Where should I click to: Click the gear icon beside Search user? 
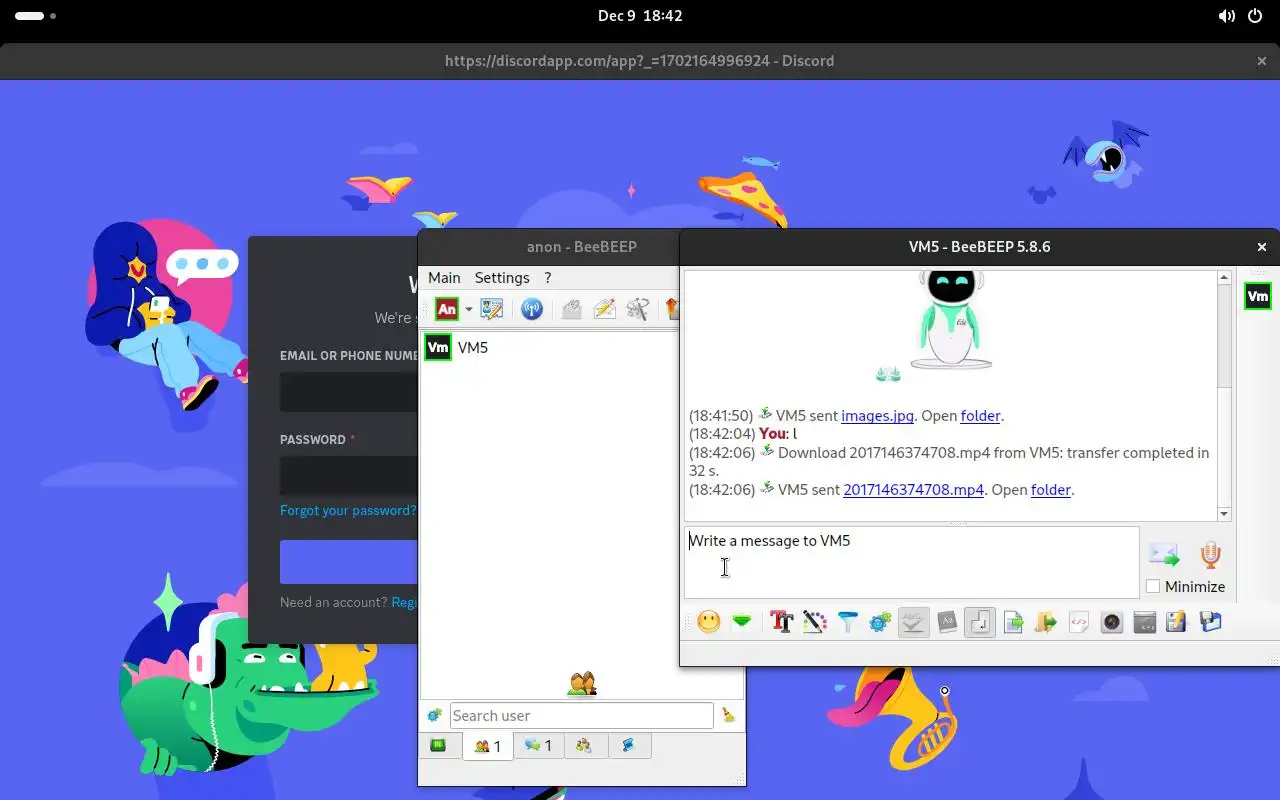point(434,716)
